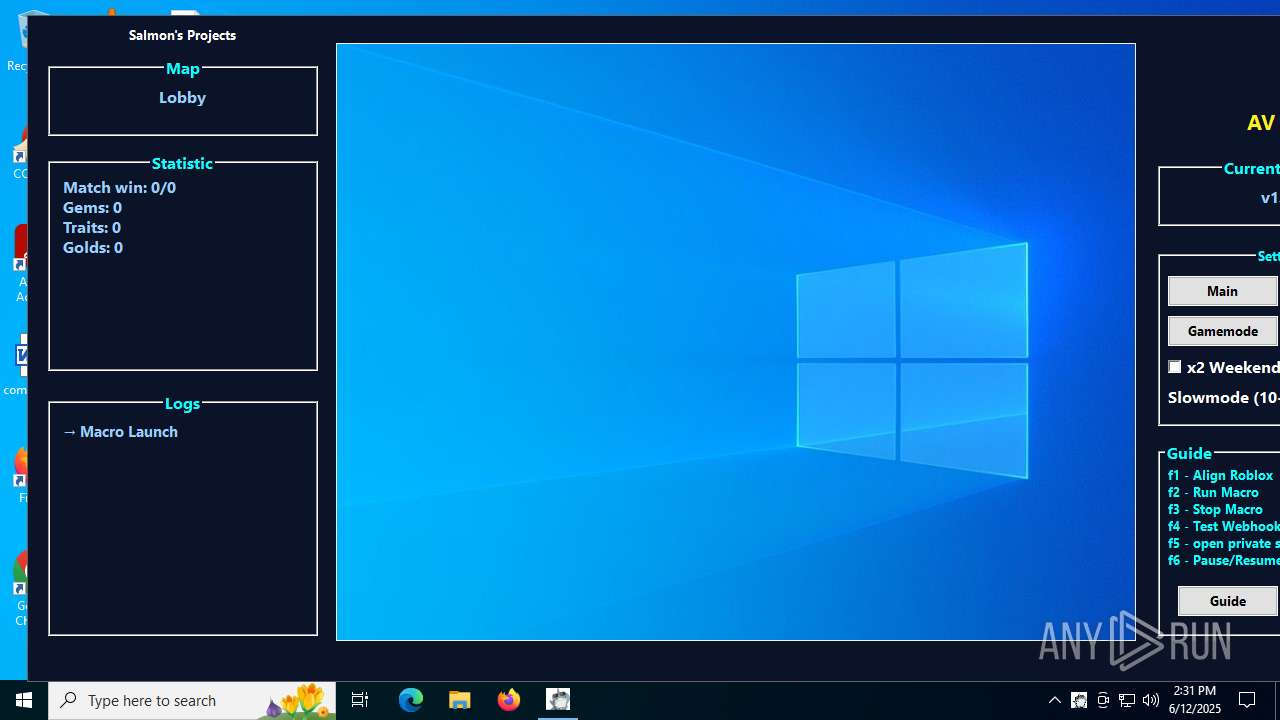
Task: Click the Lobby map label
Action: pyautogui.click(x=182, y=97)
